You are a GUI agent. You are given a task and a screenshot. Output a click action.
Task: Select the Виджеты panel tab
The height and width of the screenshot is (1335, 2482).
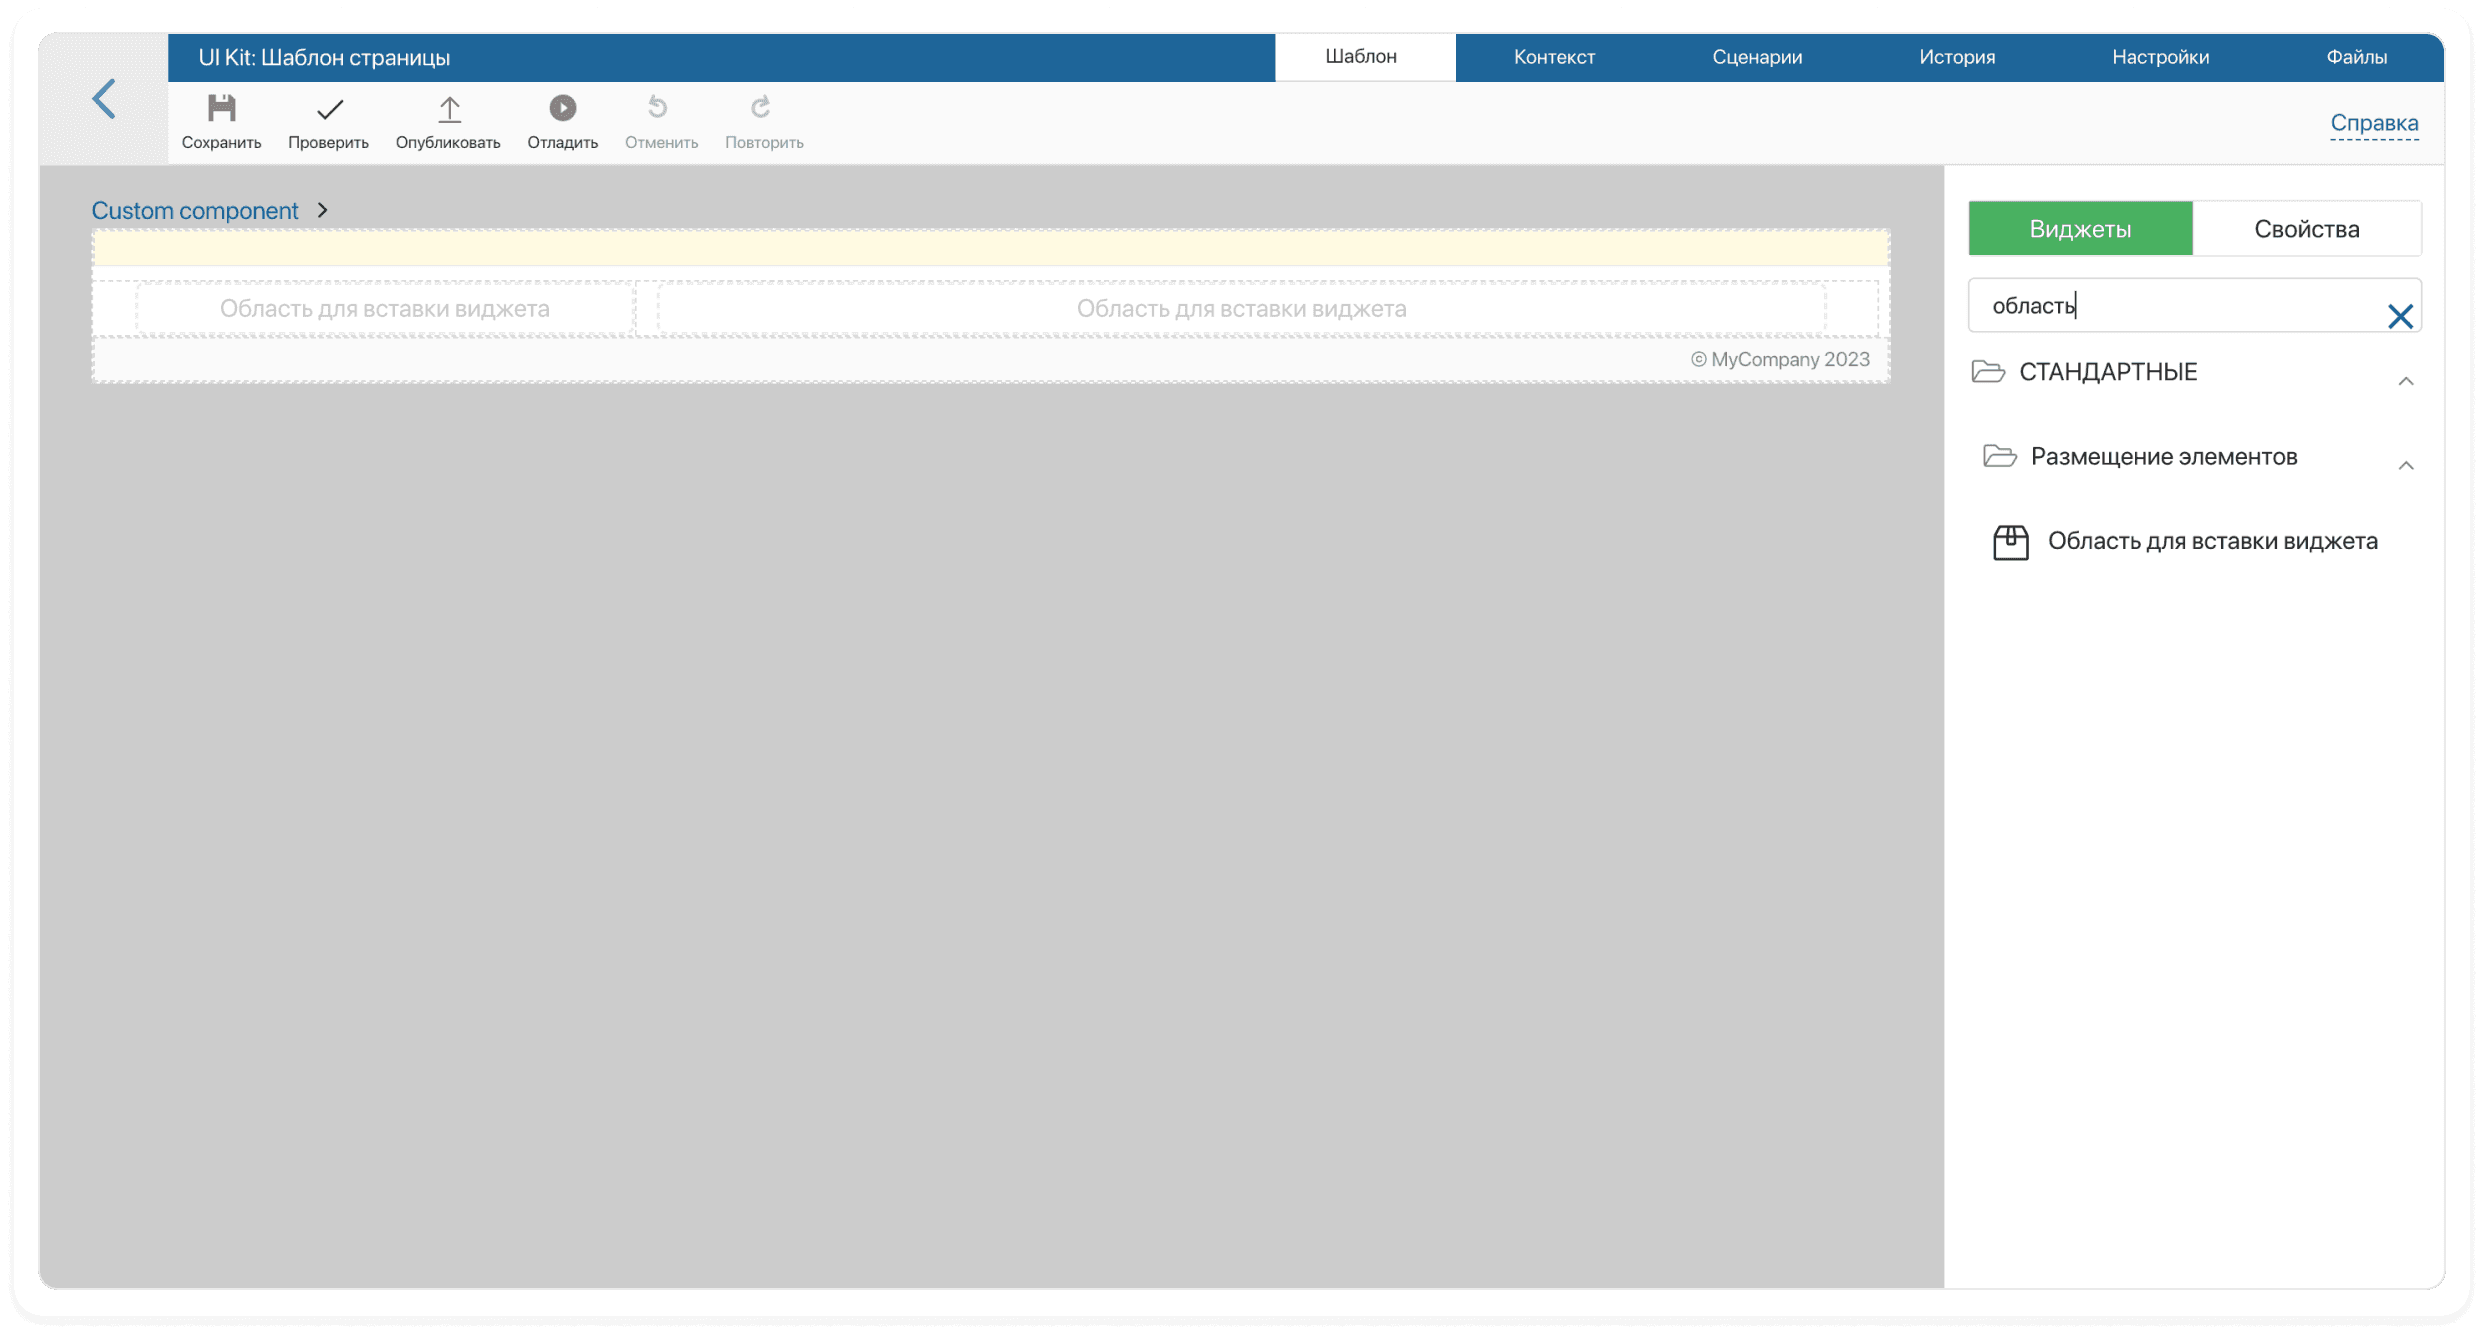(x=2080, y=229)
